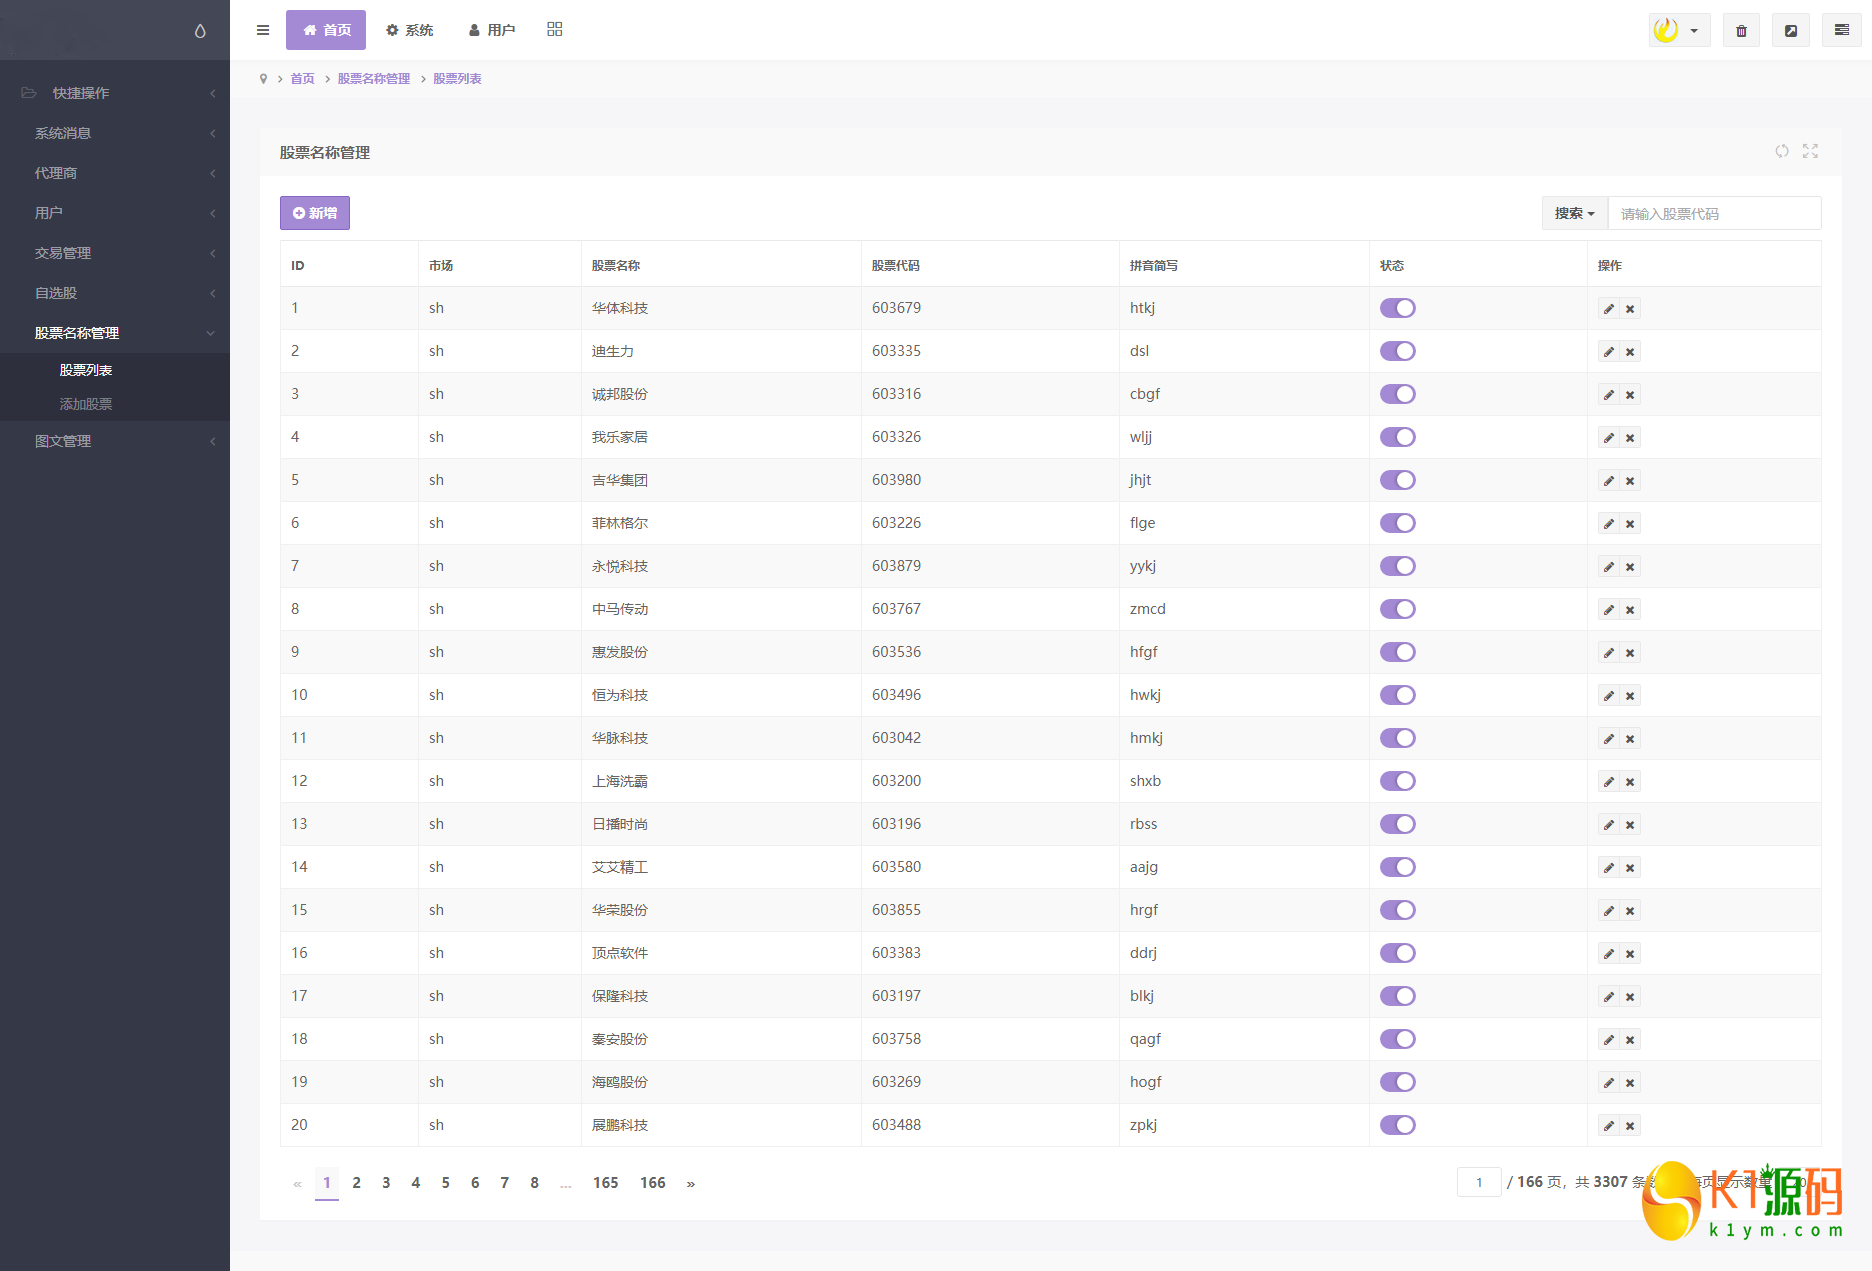The height and width of the screenshot is (1271, 1872).
Task: Open the 用户 top navigation menu
Action: click(x=492, y=30)
